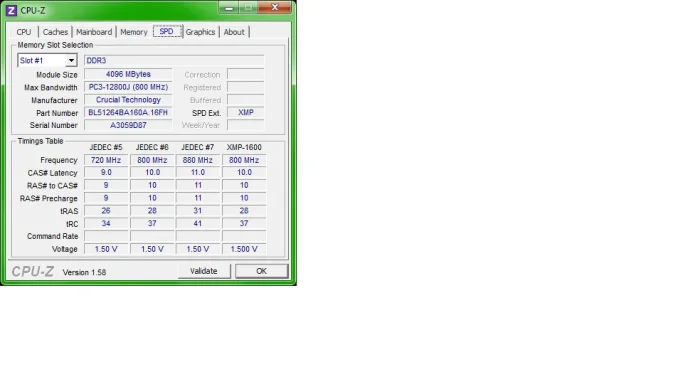Click the Version 1.58 label
This screenshot has height=384, width=683.
(x=85, y=272)
